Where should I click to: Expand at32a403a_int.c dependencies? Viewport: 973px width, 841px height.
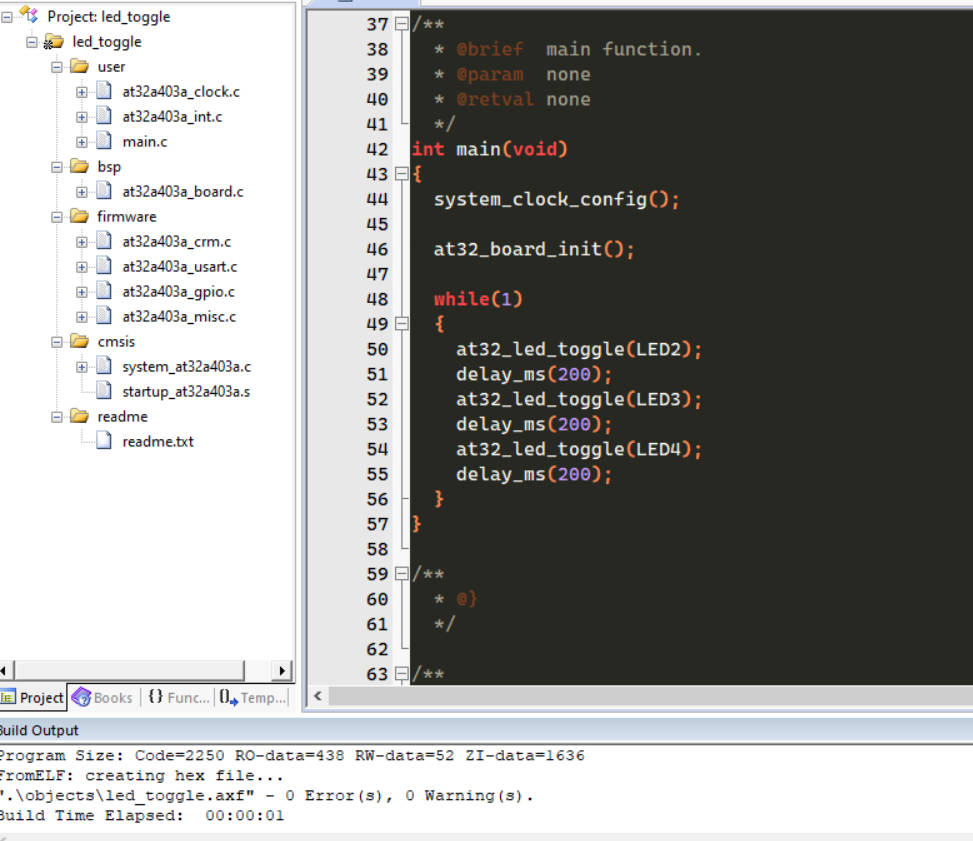81,117
